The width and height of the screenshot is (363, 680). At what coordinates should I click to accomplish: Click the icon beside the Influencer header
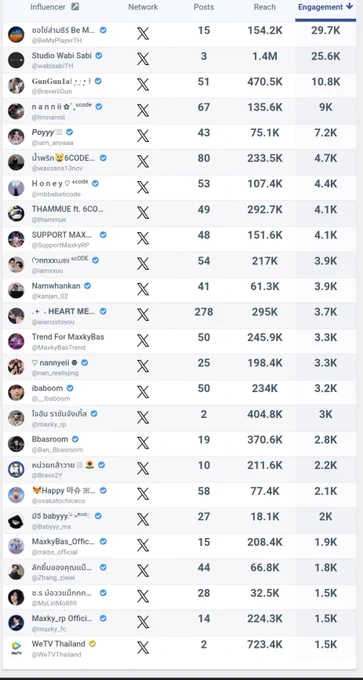click(75, 7)
